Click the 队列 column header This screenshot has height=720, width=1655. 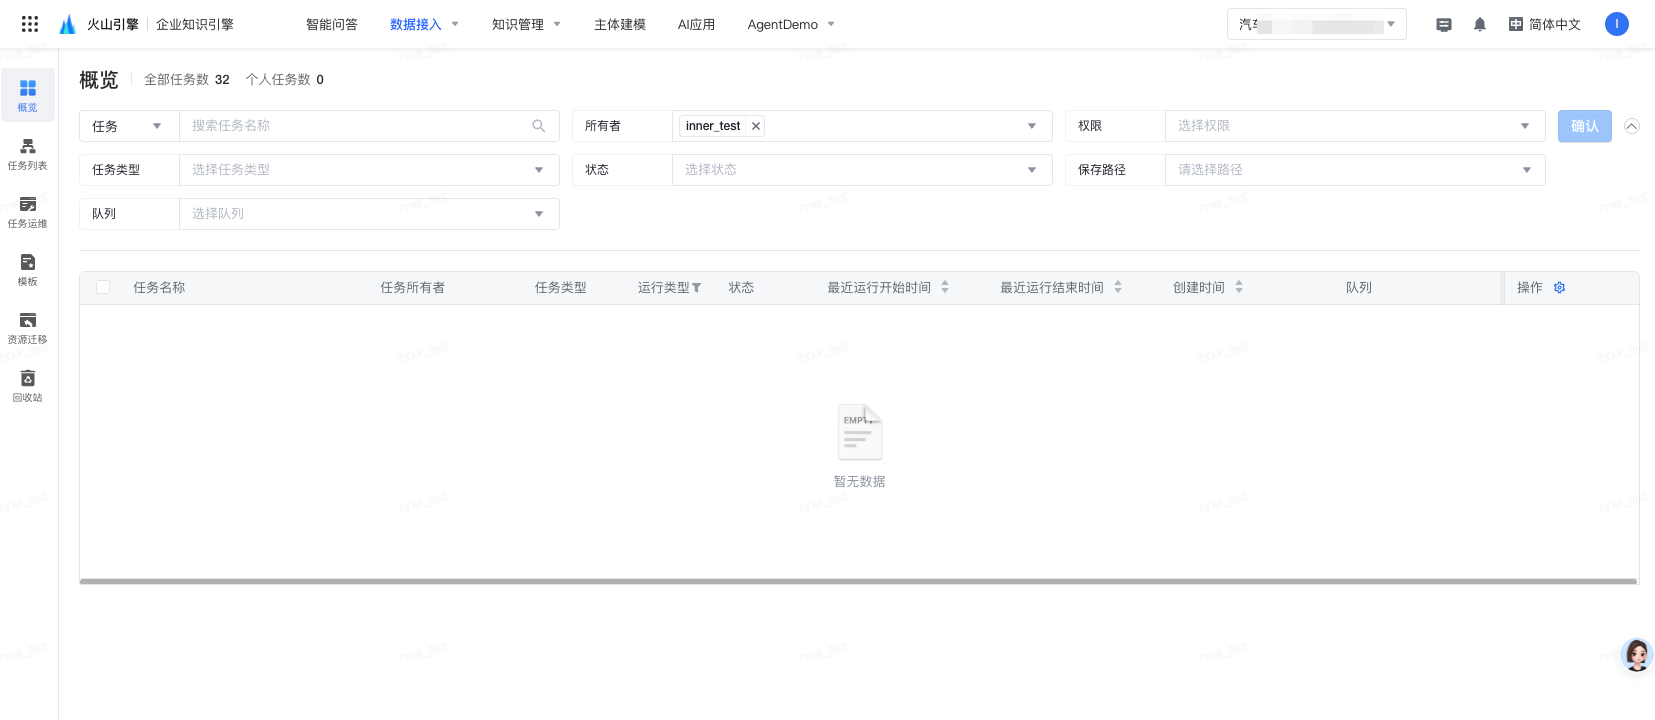click(1359, 288)
